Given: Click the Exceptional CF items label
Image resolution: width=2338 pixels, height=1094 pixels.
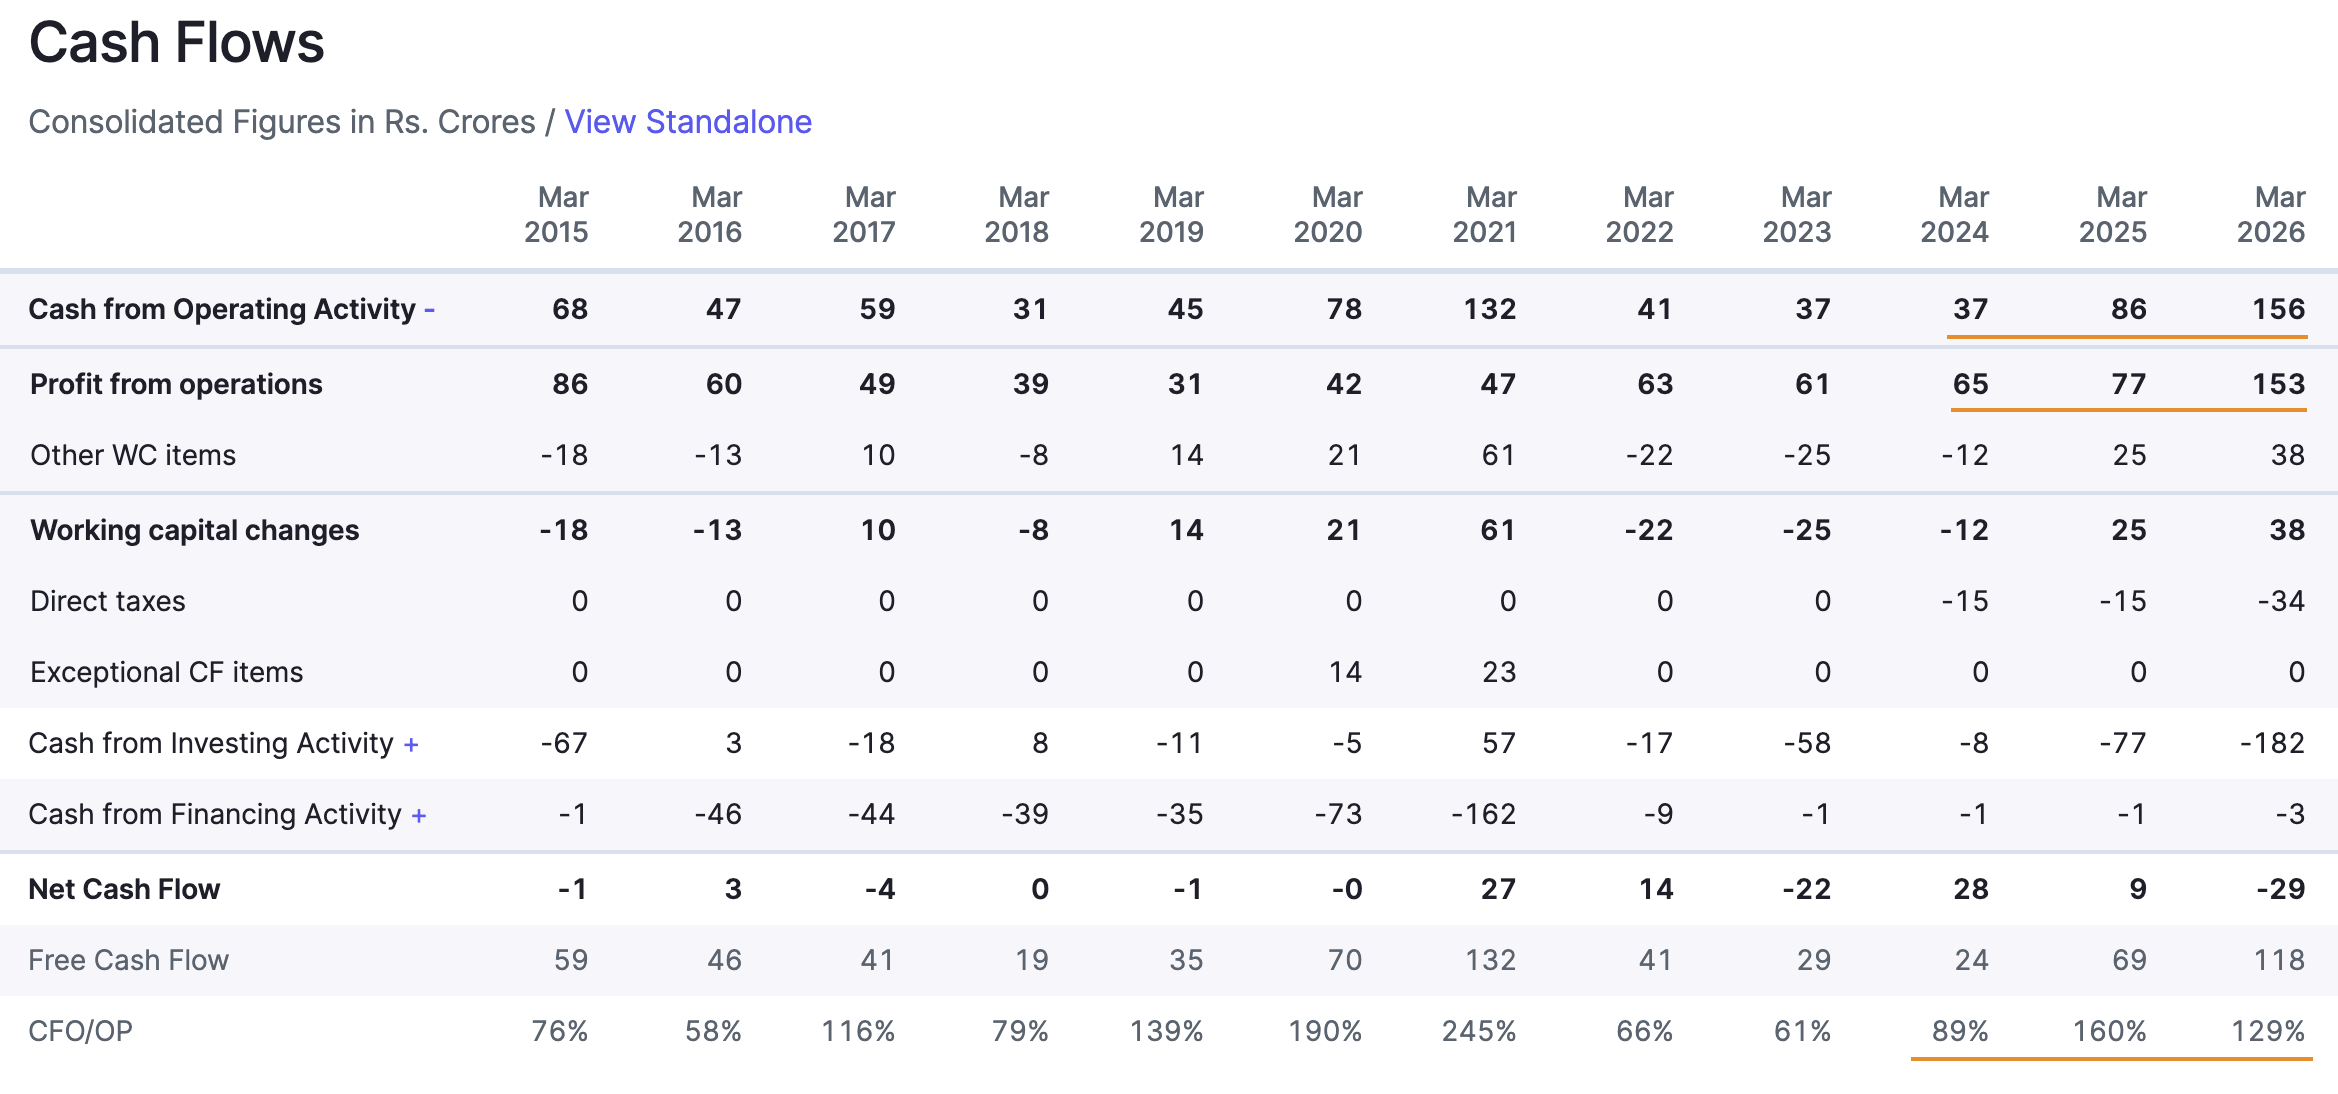Looking at the screenshot, I should point(167,672).
